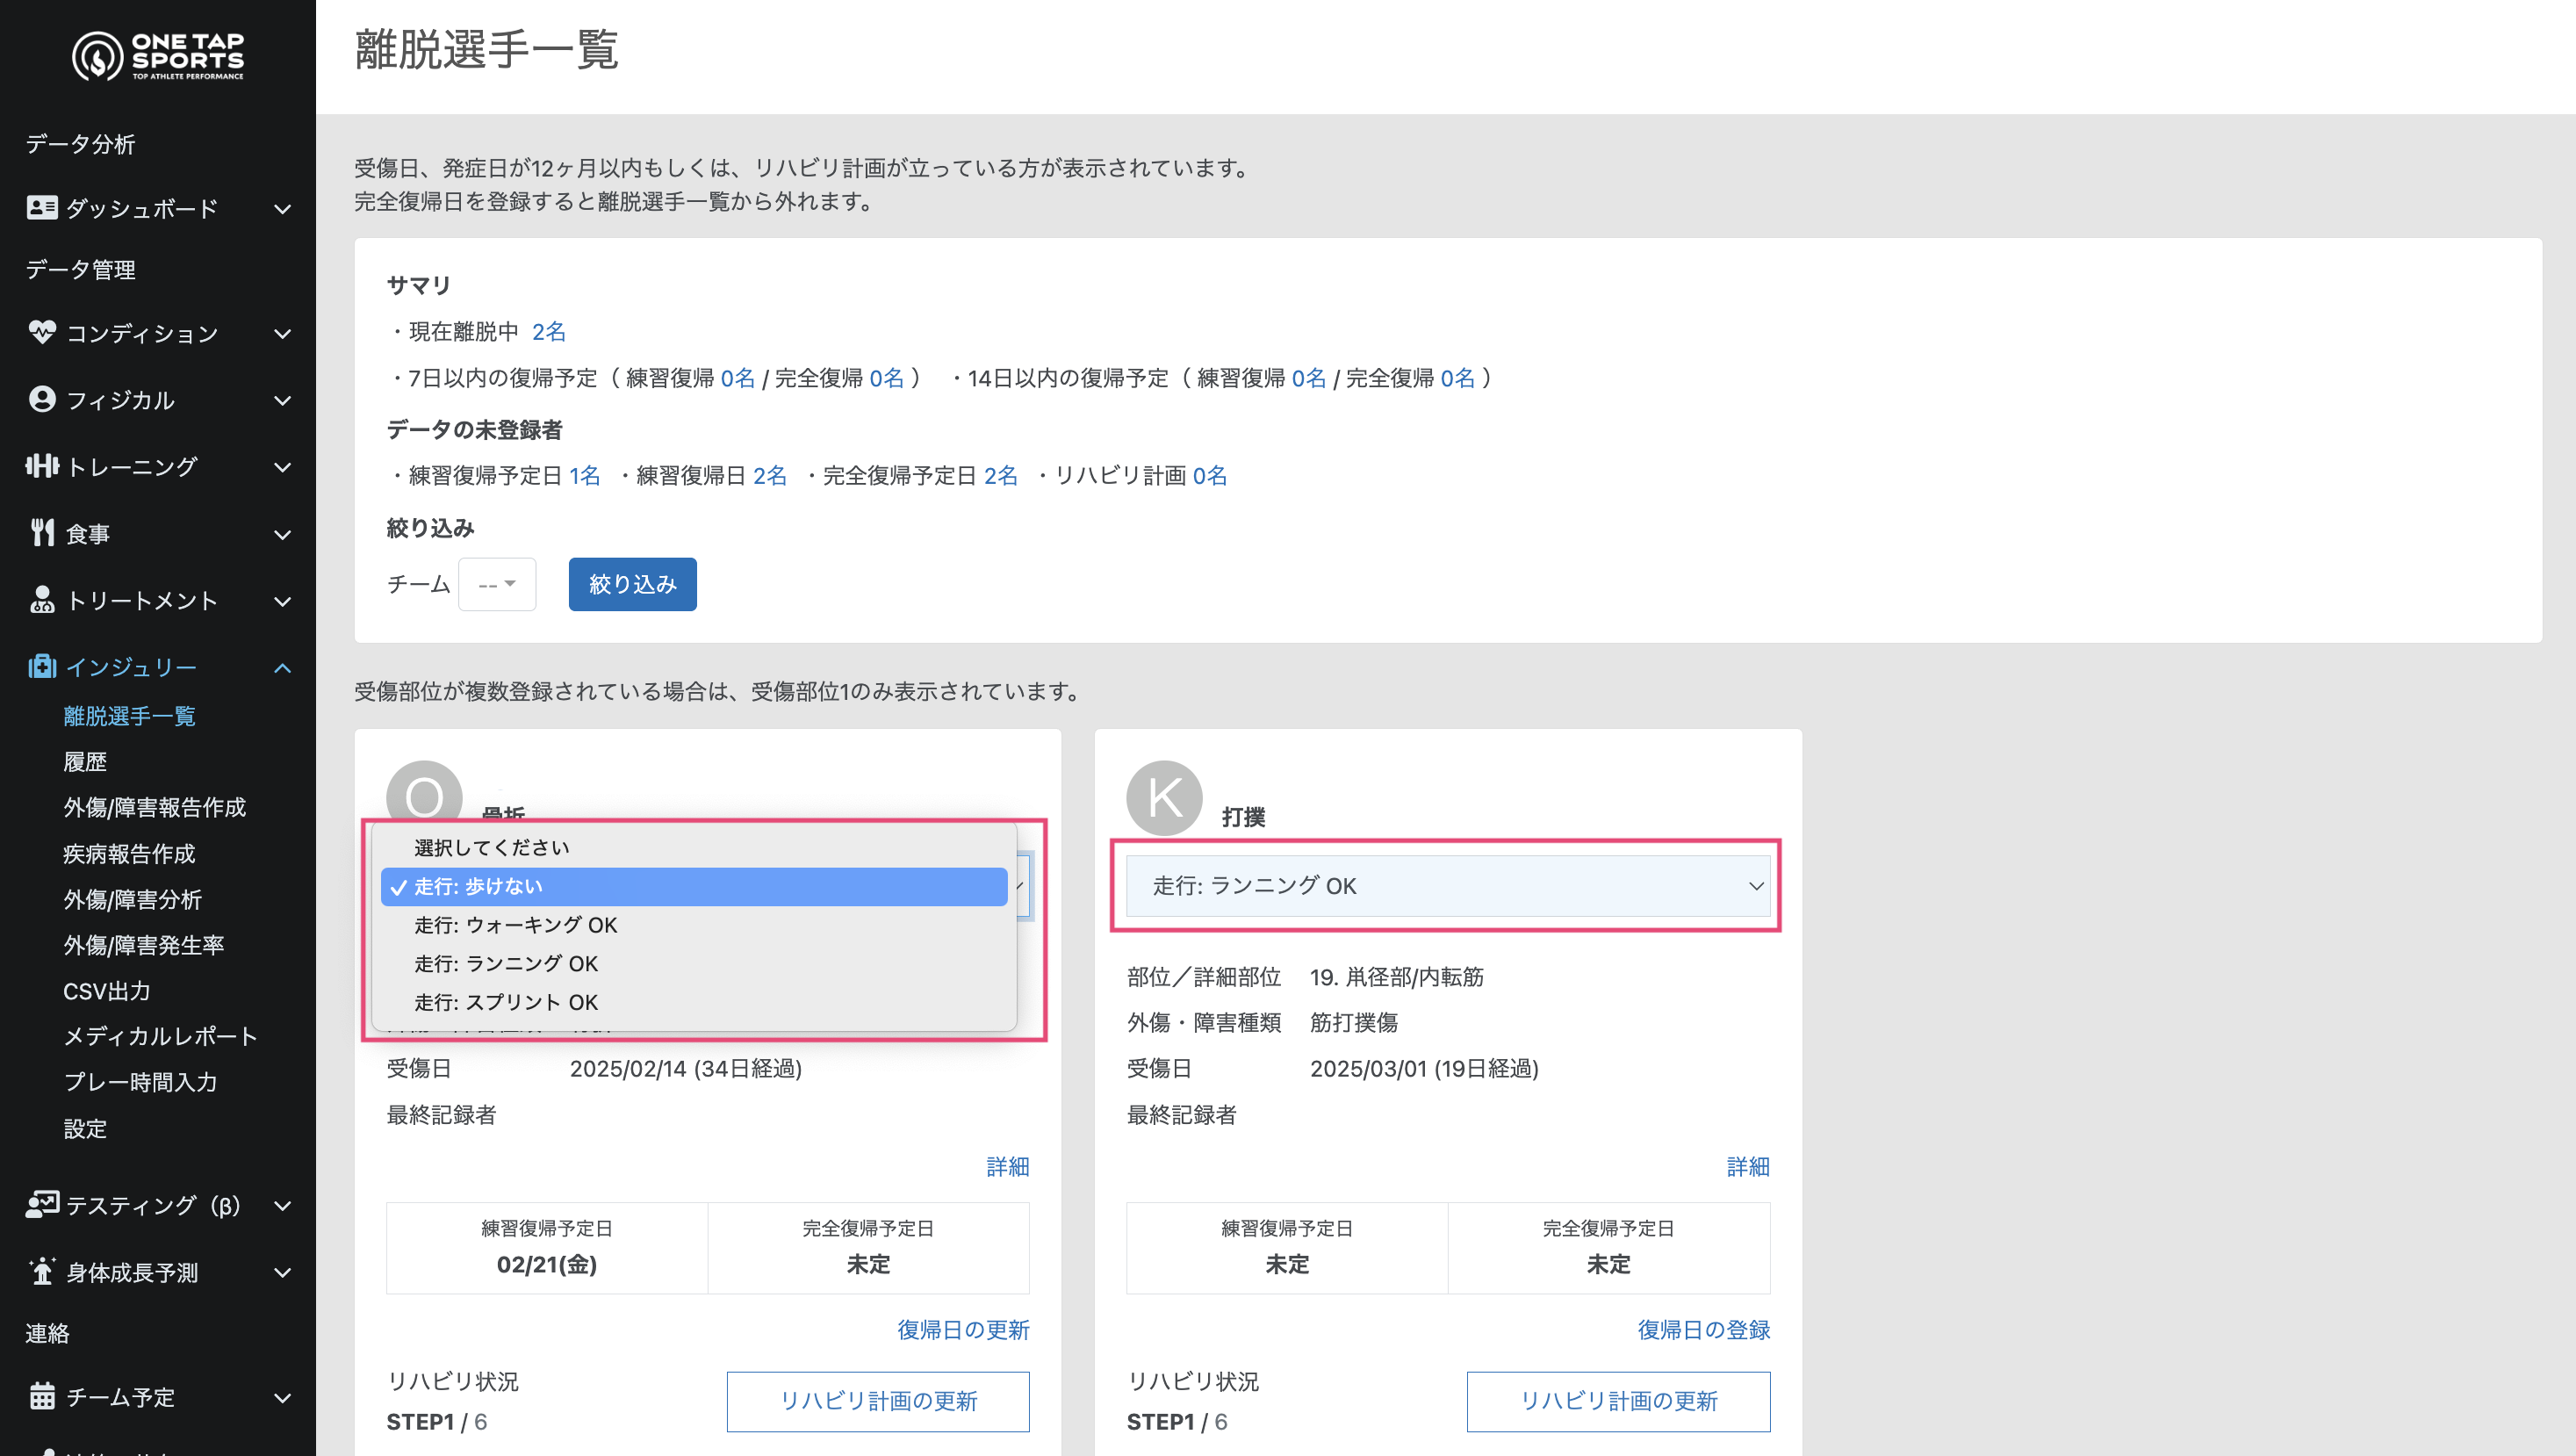
Task: Open 連絡 in sidebar
Action: pos(47,1332)
